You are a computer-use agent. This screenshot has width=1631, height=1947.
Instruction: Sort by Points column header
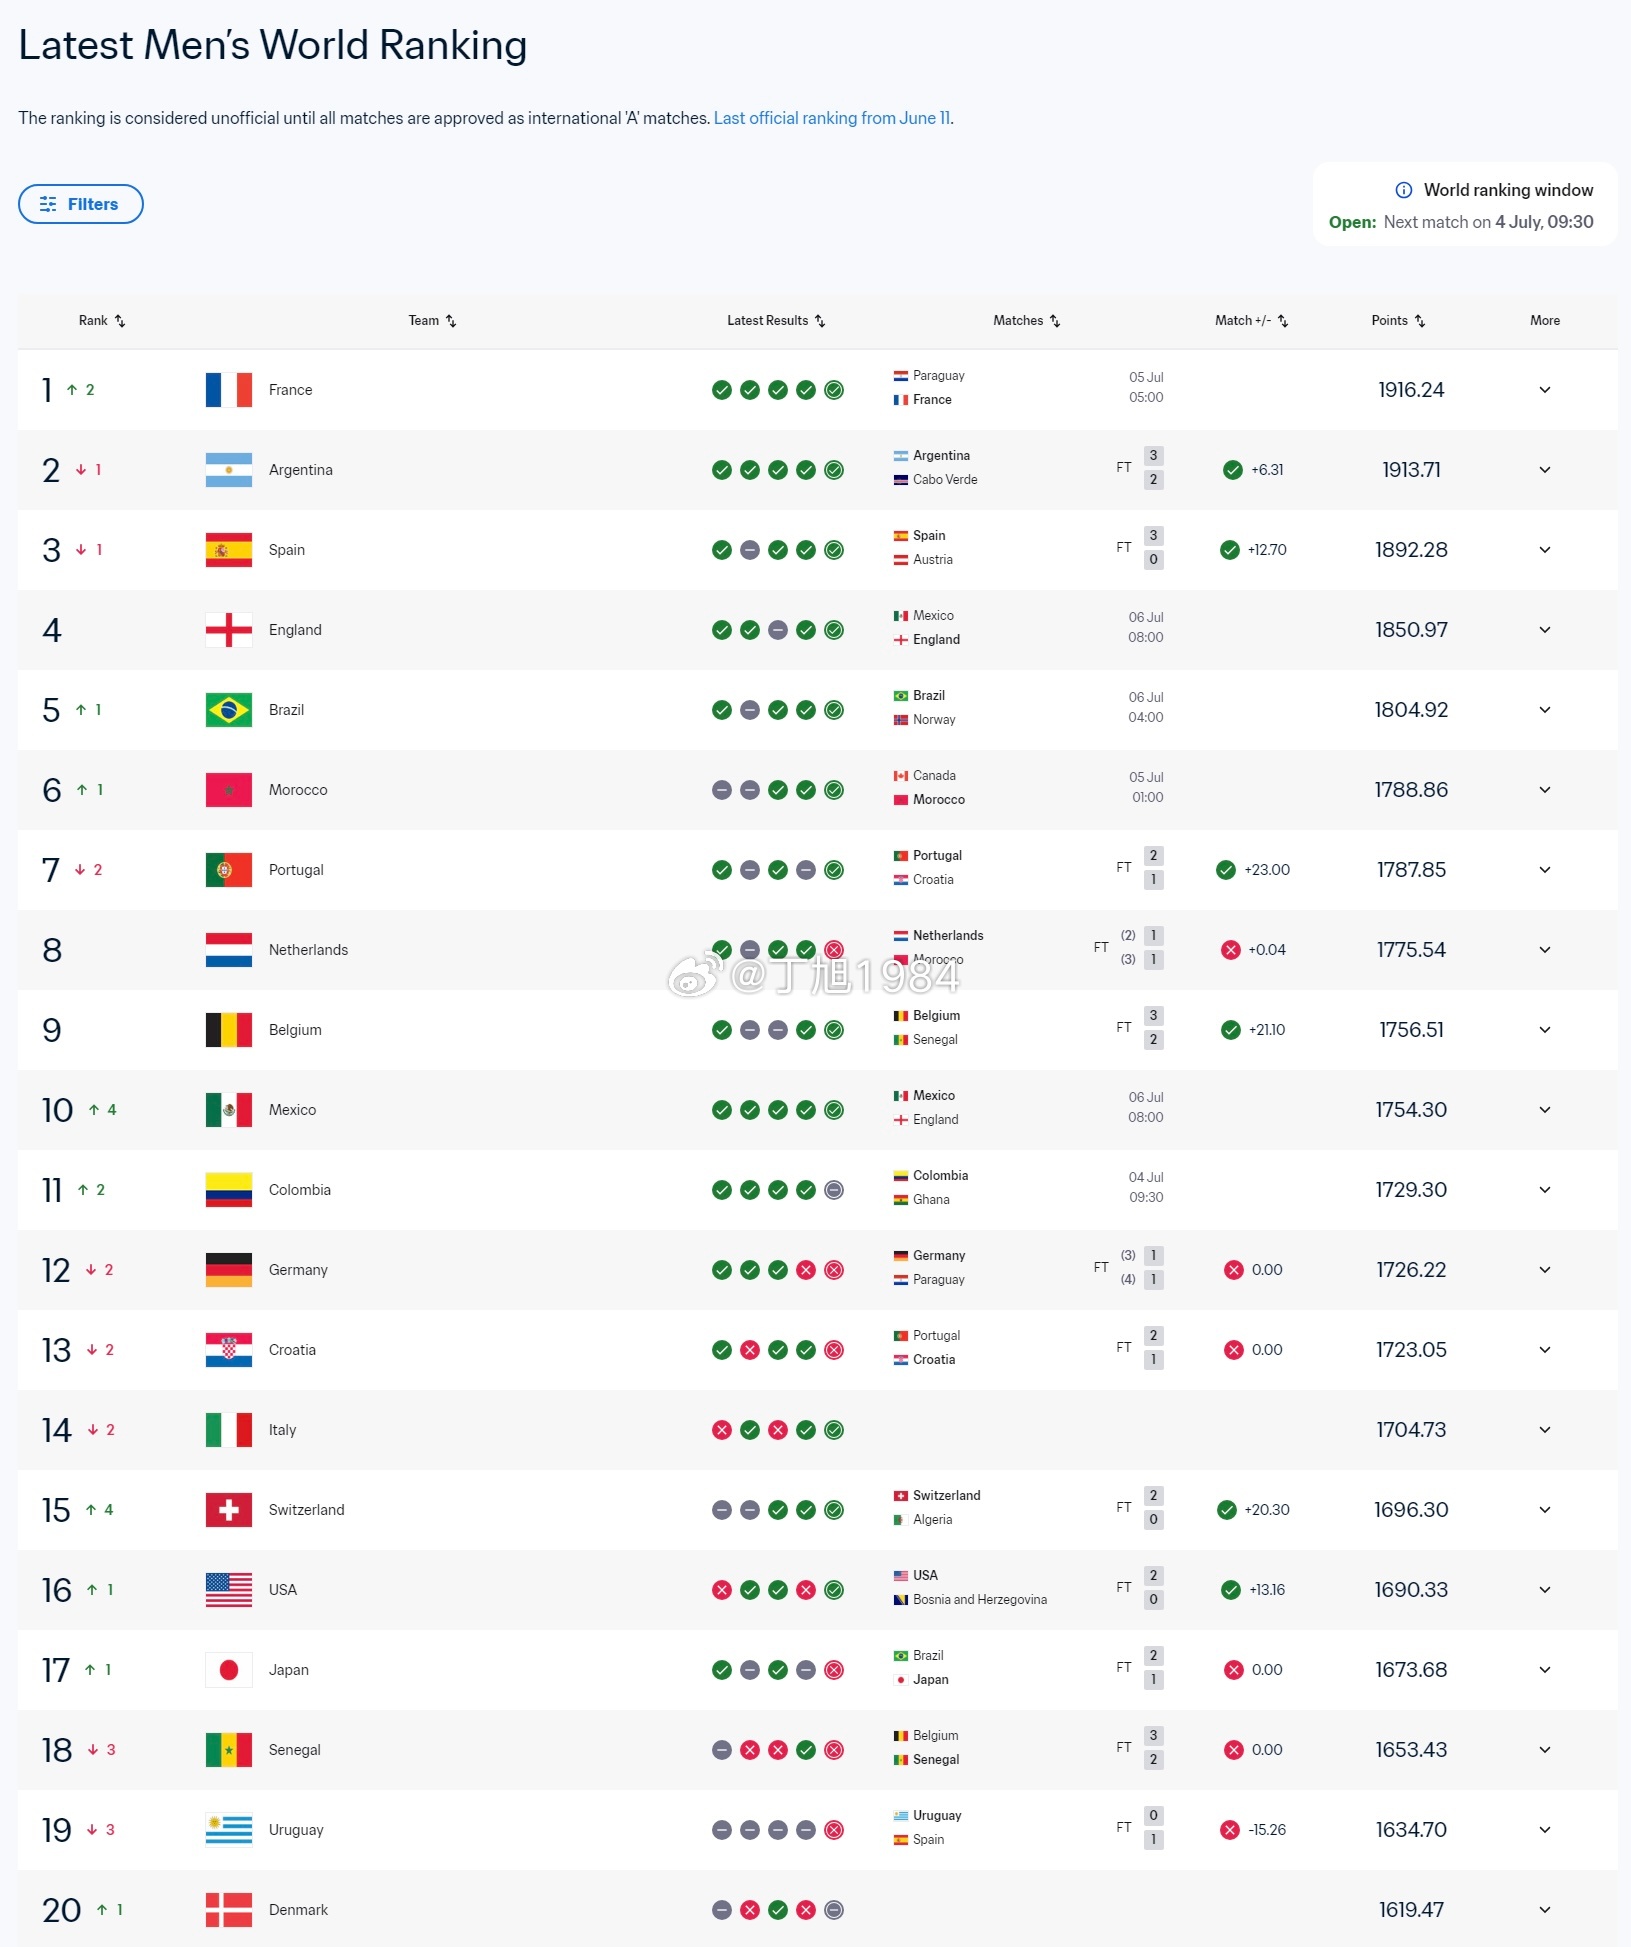point(1398,320)
